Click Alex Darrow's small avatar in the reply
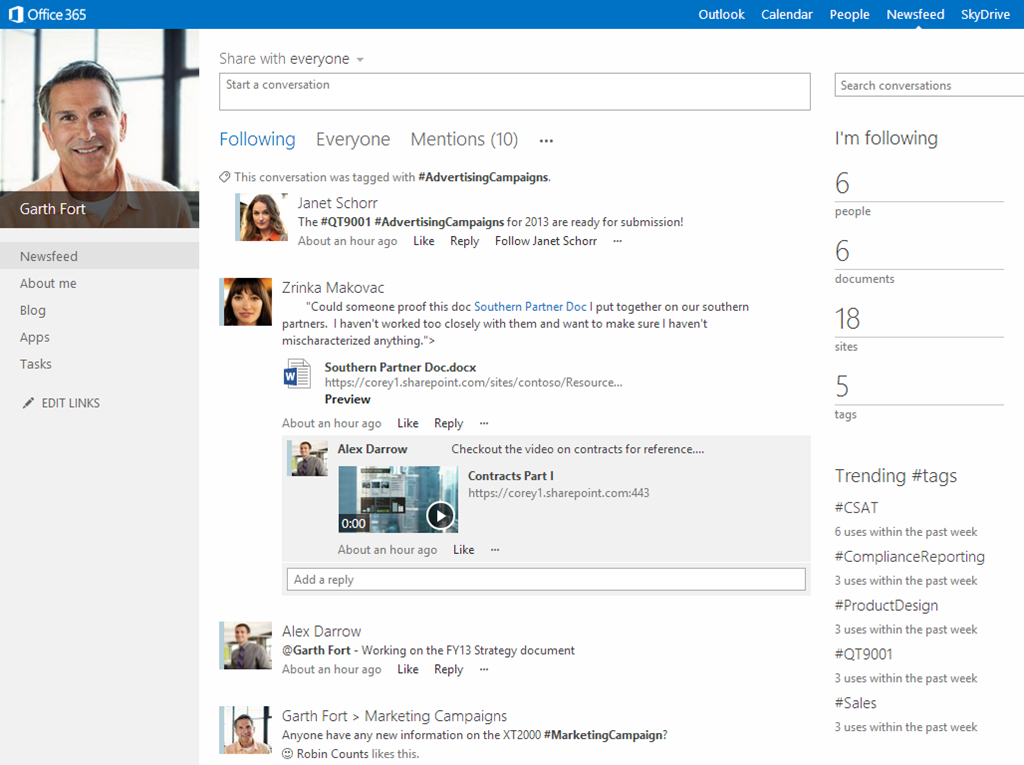 (308, 458)
